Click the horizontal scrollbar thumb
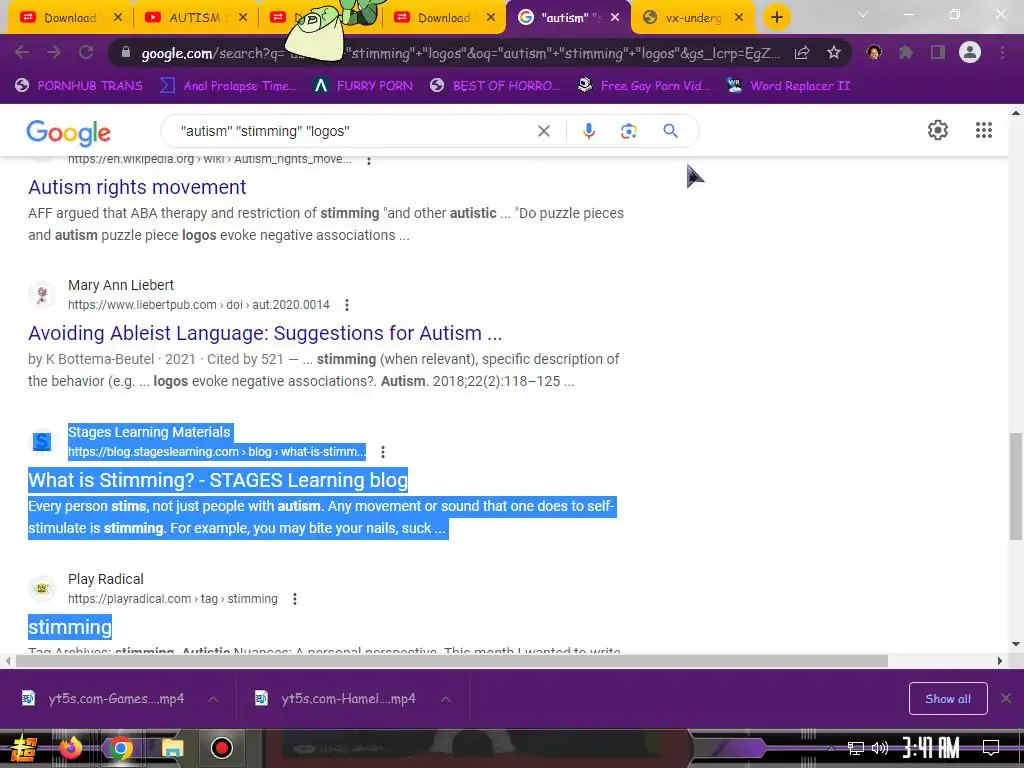The height and width of the screenshot is (768, 1024). (x=451, y=661)
